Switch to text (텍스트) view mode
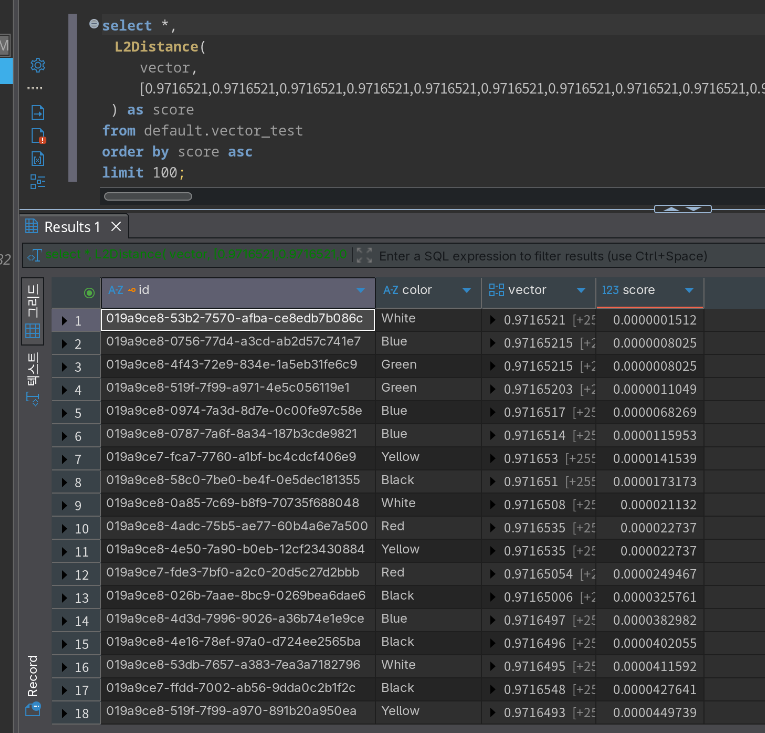The width and height of the screenshot is (765, 733). (32, 379)
